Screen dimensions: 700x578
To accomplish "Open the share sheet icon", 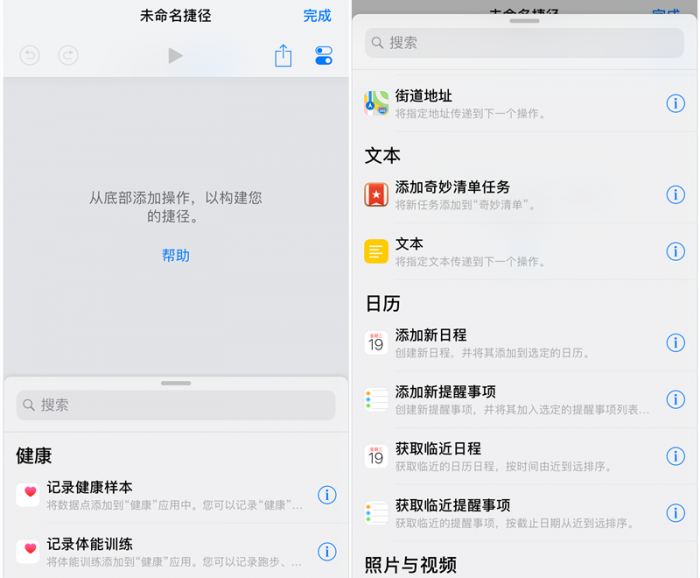I will [283, 56].
